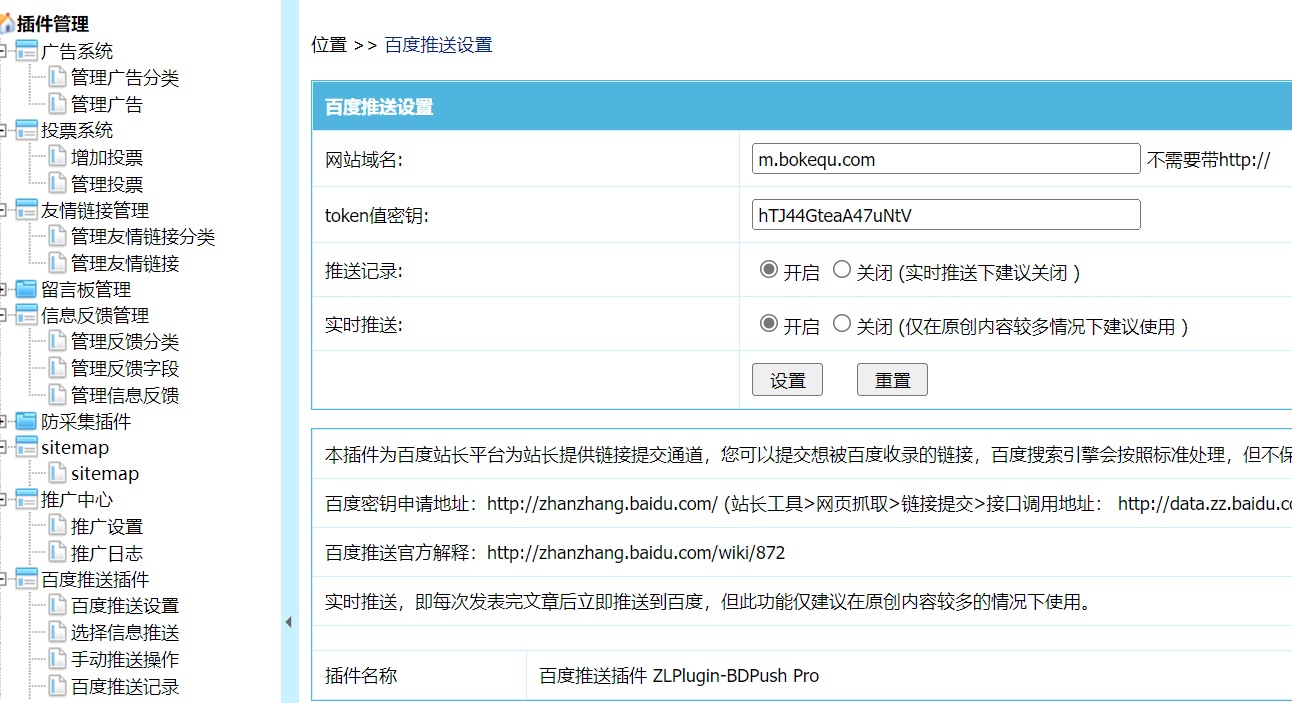
Task: Click the folder icon next to 广告系统
Action: 26,52
